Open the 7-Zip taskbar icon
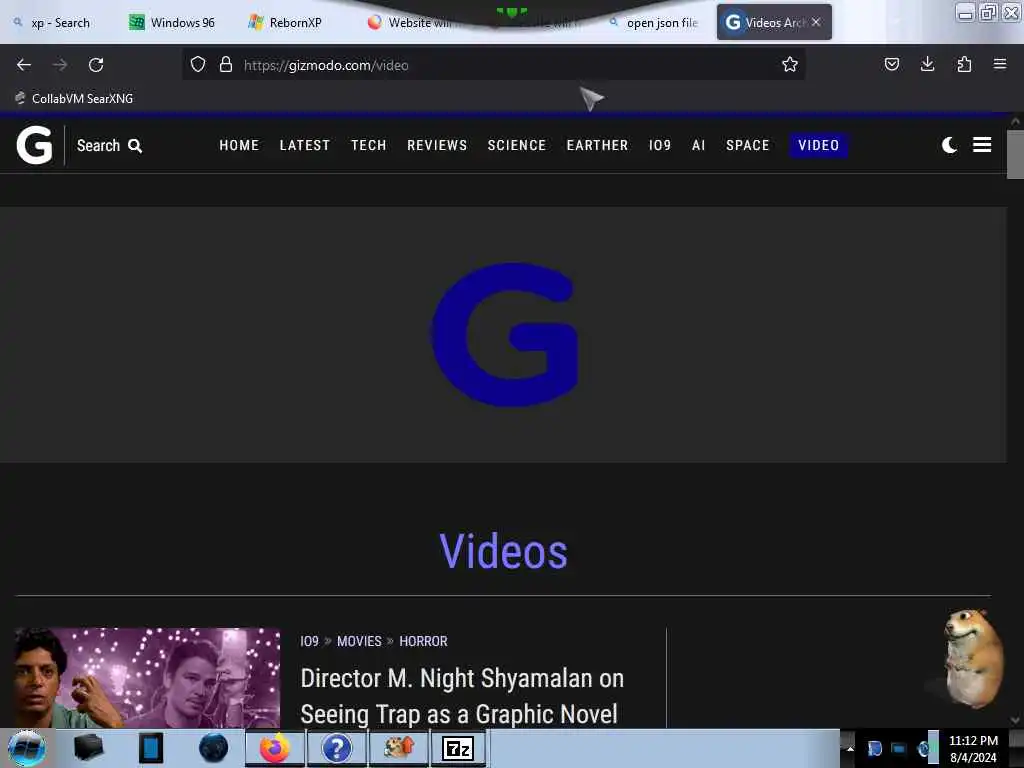Image resolution: width=1024 pixels, height=768 pixels. pyautogui.click(x=458, y=748)
